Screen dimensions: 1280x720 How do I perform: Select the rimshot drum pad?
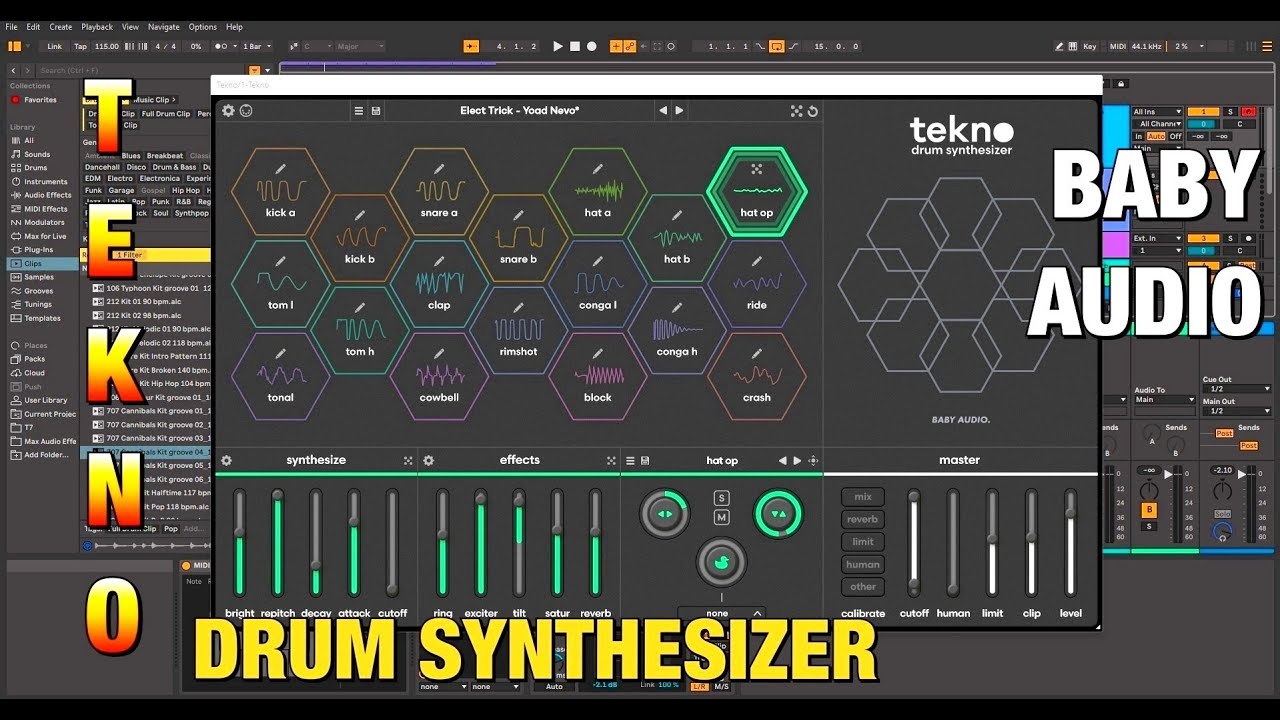518,330
